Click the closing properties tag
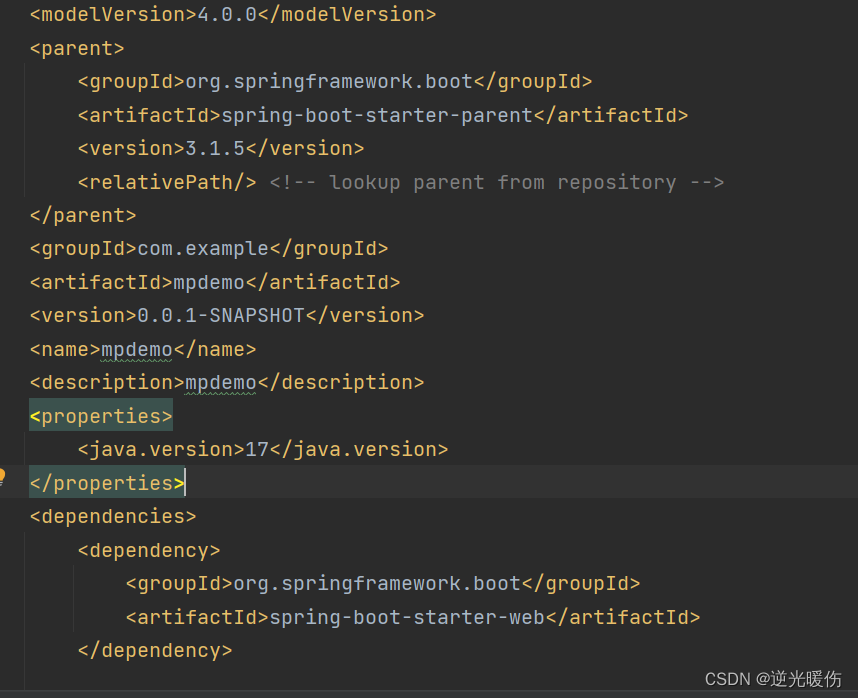Viewport: 858px width, 698px height. click(x=105, y=483)
